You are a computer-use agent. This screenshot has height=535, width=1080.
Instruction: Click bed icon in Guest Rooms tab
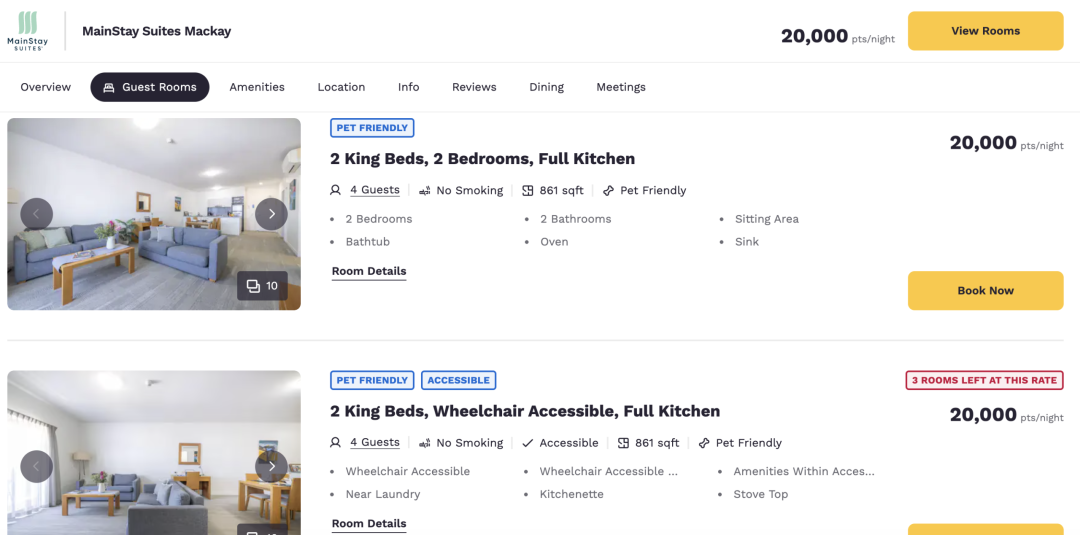pyautogui.click(x=109, y=87)
